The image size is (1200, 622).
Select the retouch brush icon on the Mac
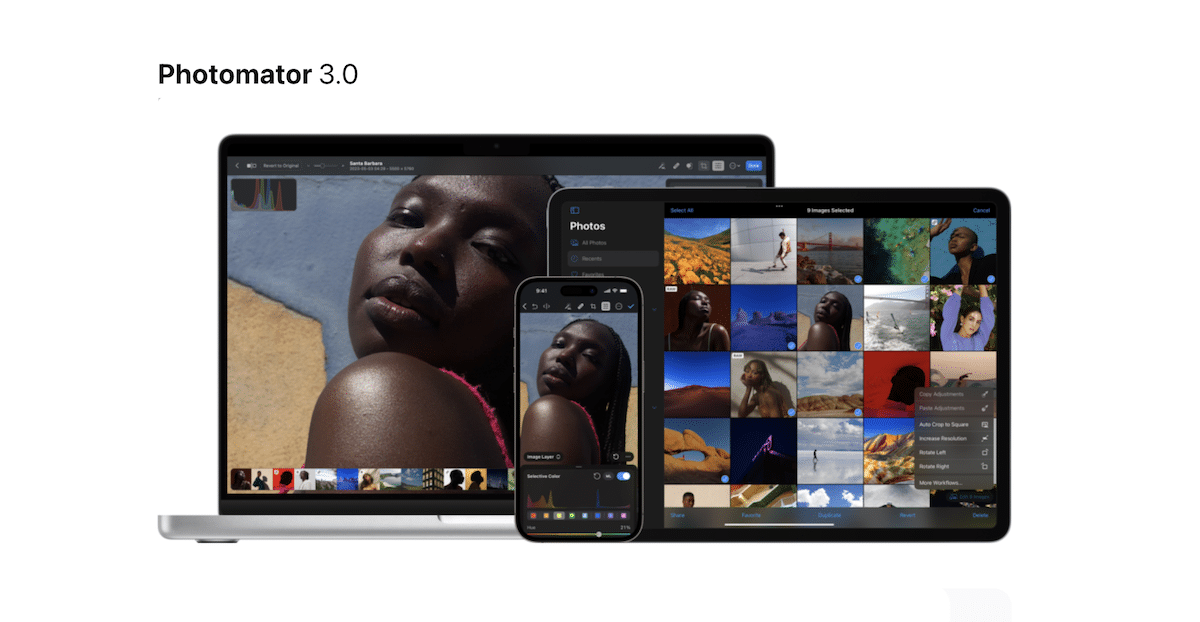click(x=676, y=165)
